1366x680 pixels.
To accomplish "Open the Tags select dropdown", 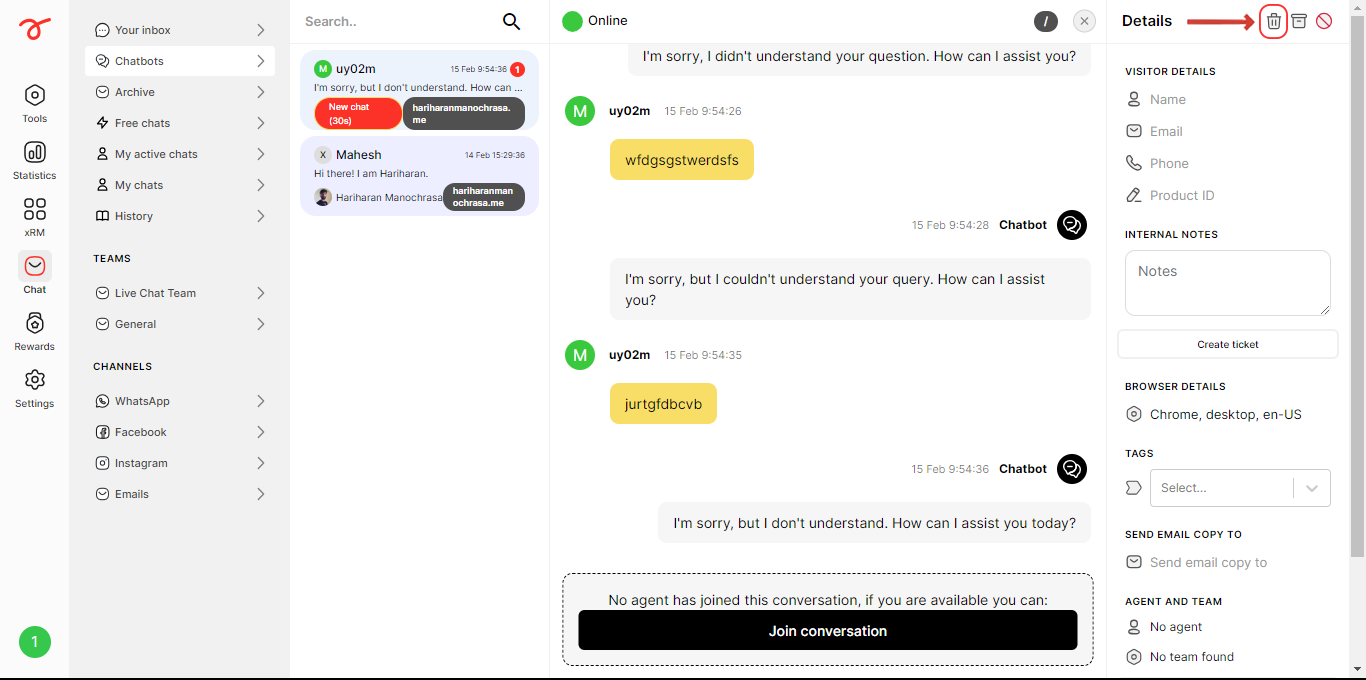I will click(1240, 488).
